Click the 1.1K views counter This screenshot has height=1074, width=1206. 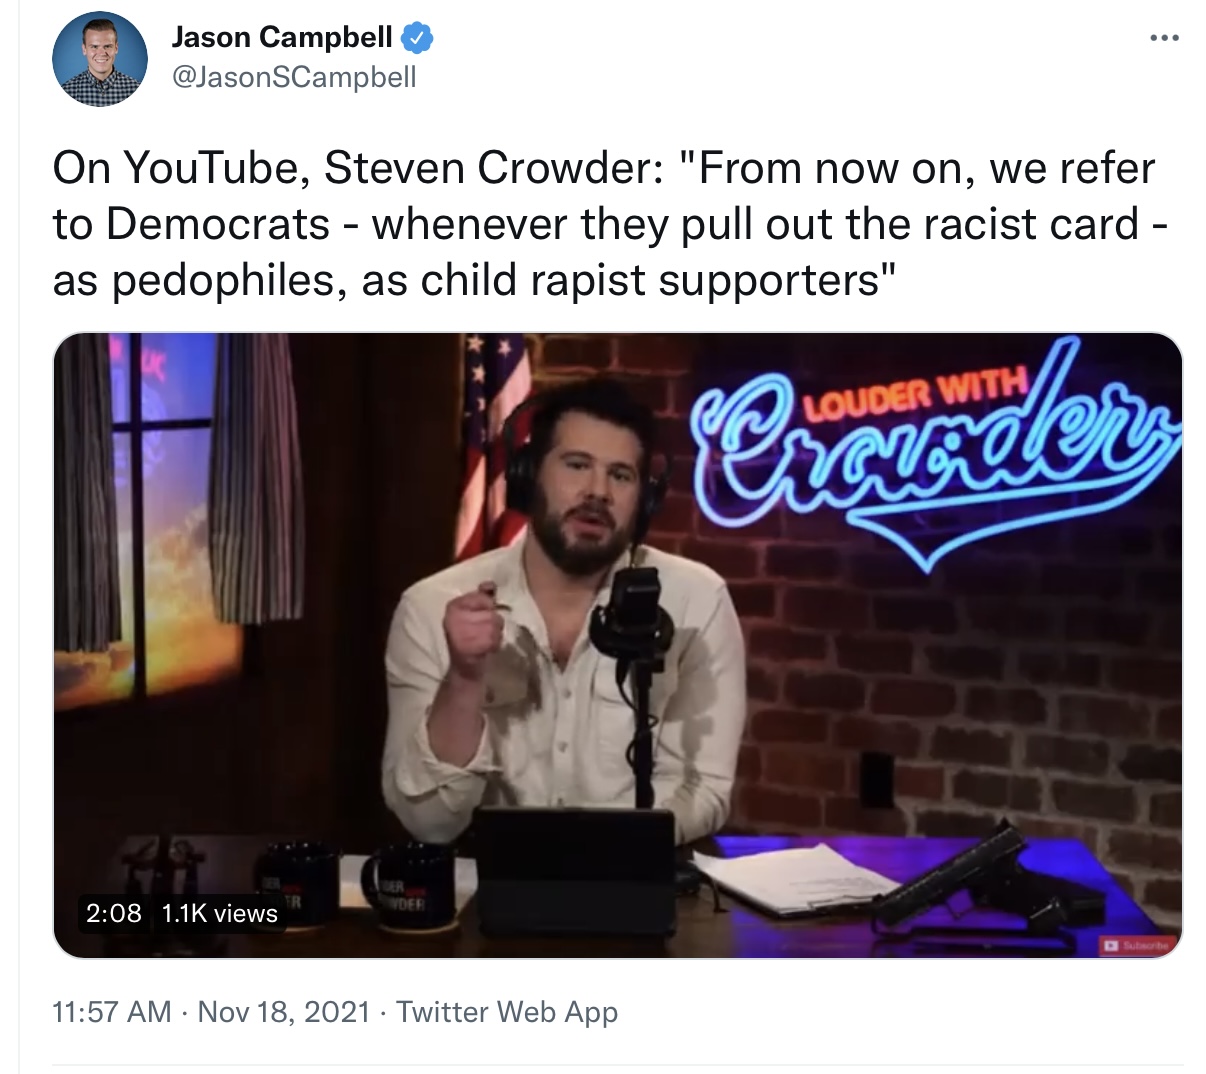pos(219,913)
